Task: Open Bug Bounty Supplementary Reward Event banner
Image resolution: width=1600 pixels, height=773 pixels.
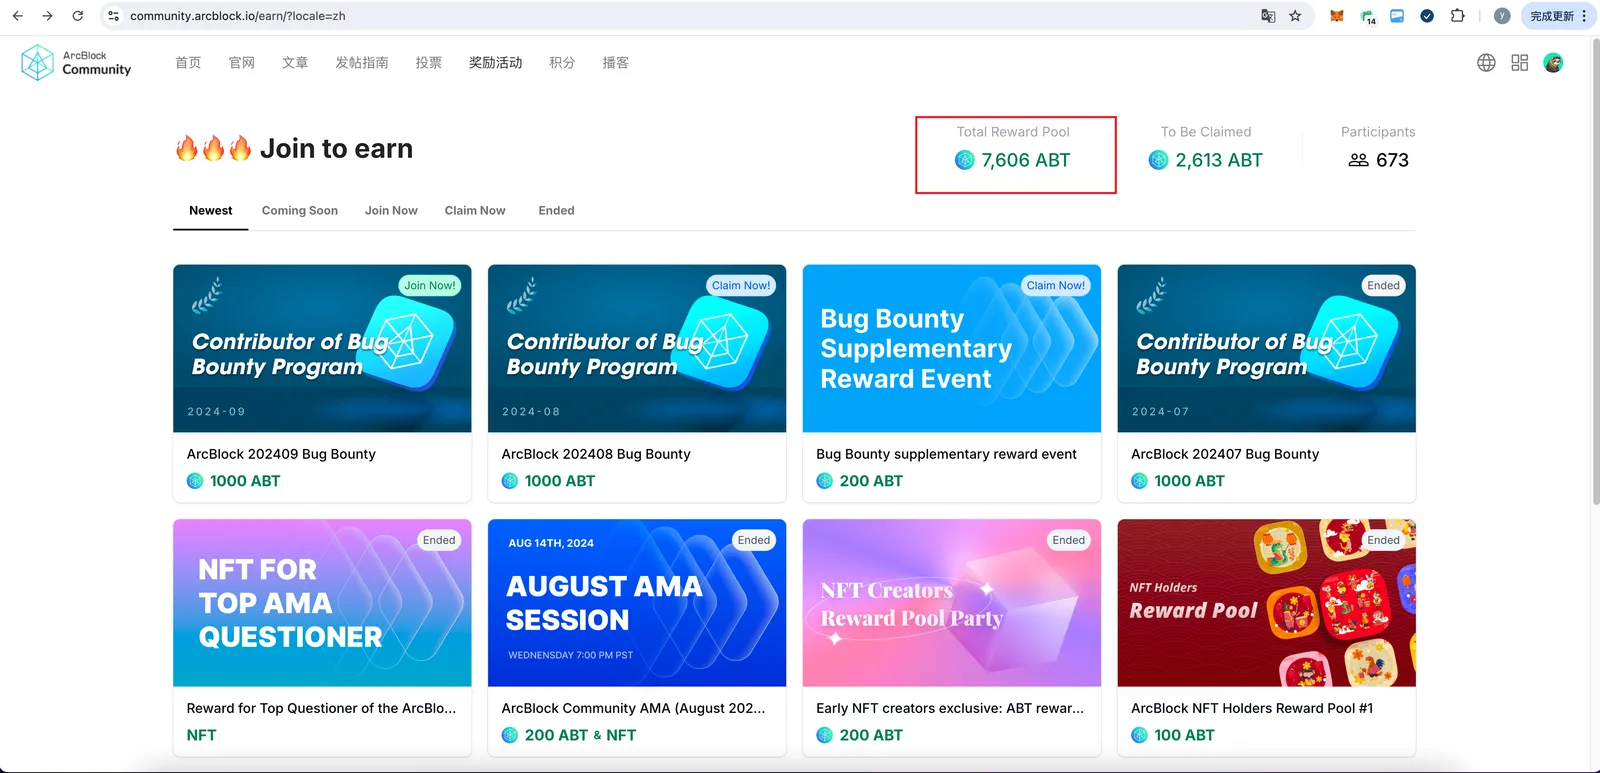Action: 952,349
